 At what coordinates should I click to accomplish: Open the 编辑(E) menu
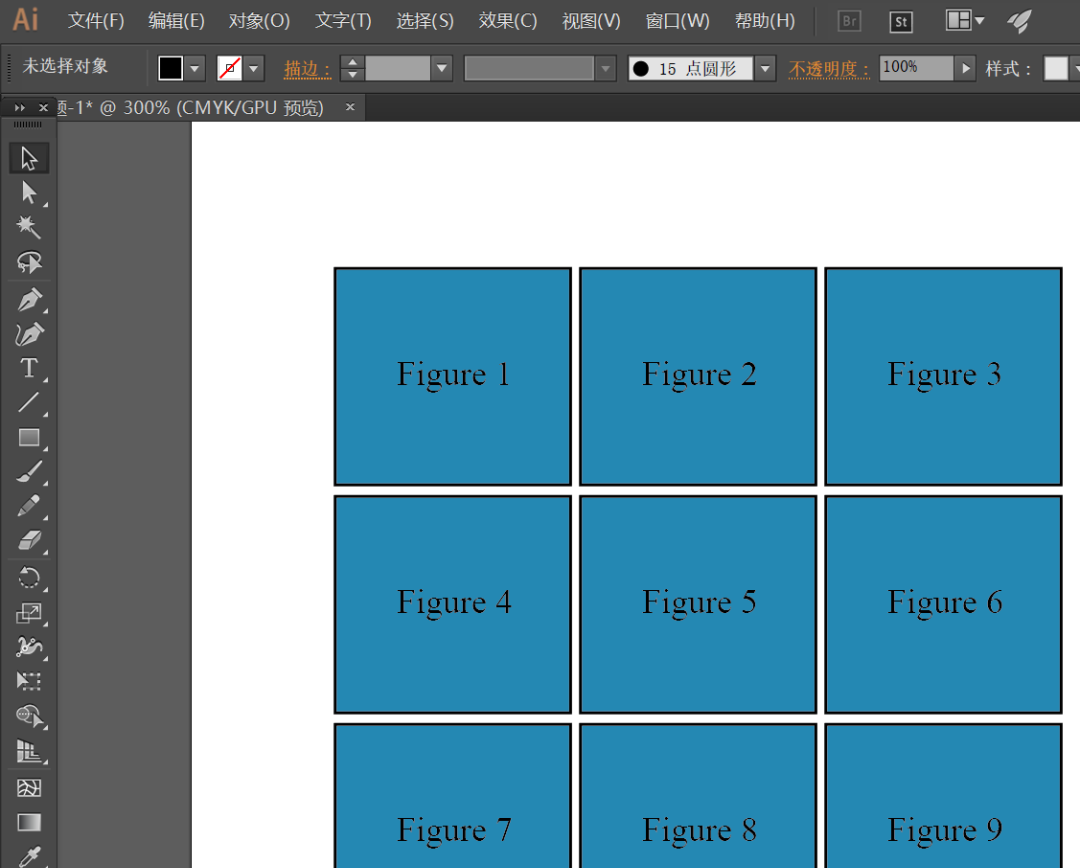[176, 21]
